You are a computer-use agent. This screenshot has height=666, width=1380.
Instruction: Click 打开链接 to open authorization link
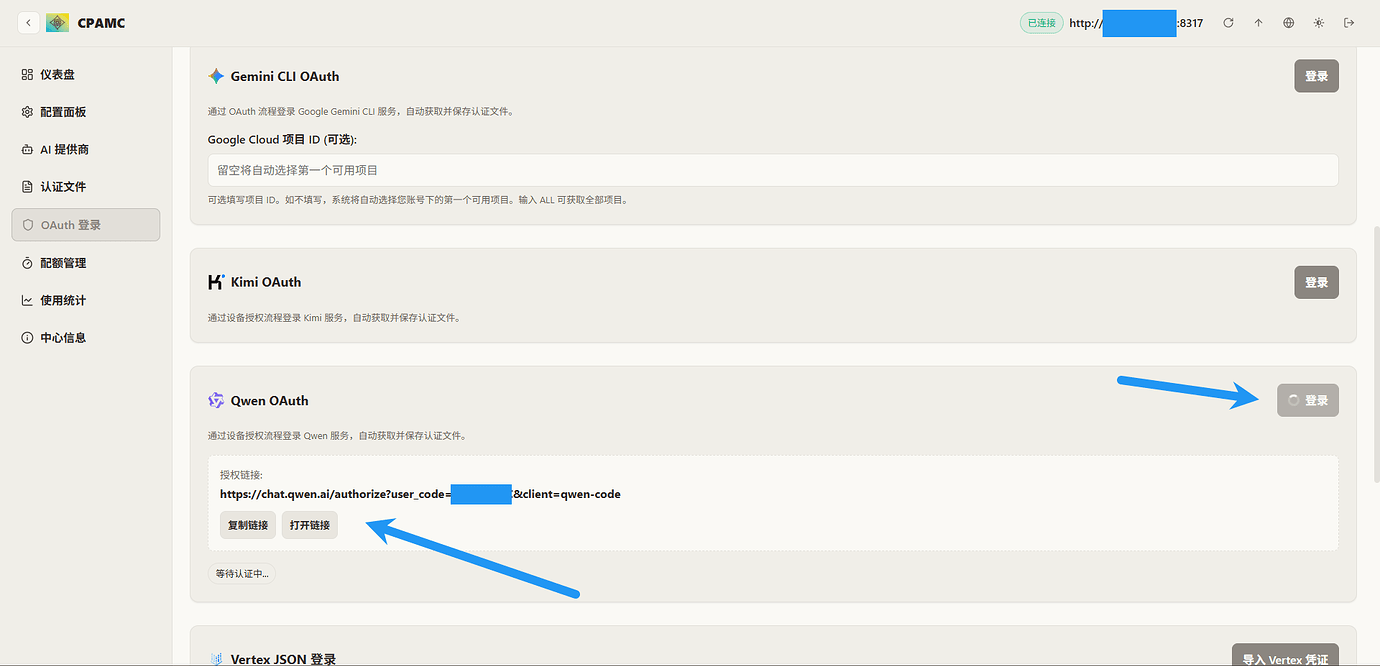310,525
